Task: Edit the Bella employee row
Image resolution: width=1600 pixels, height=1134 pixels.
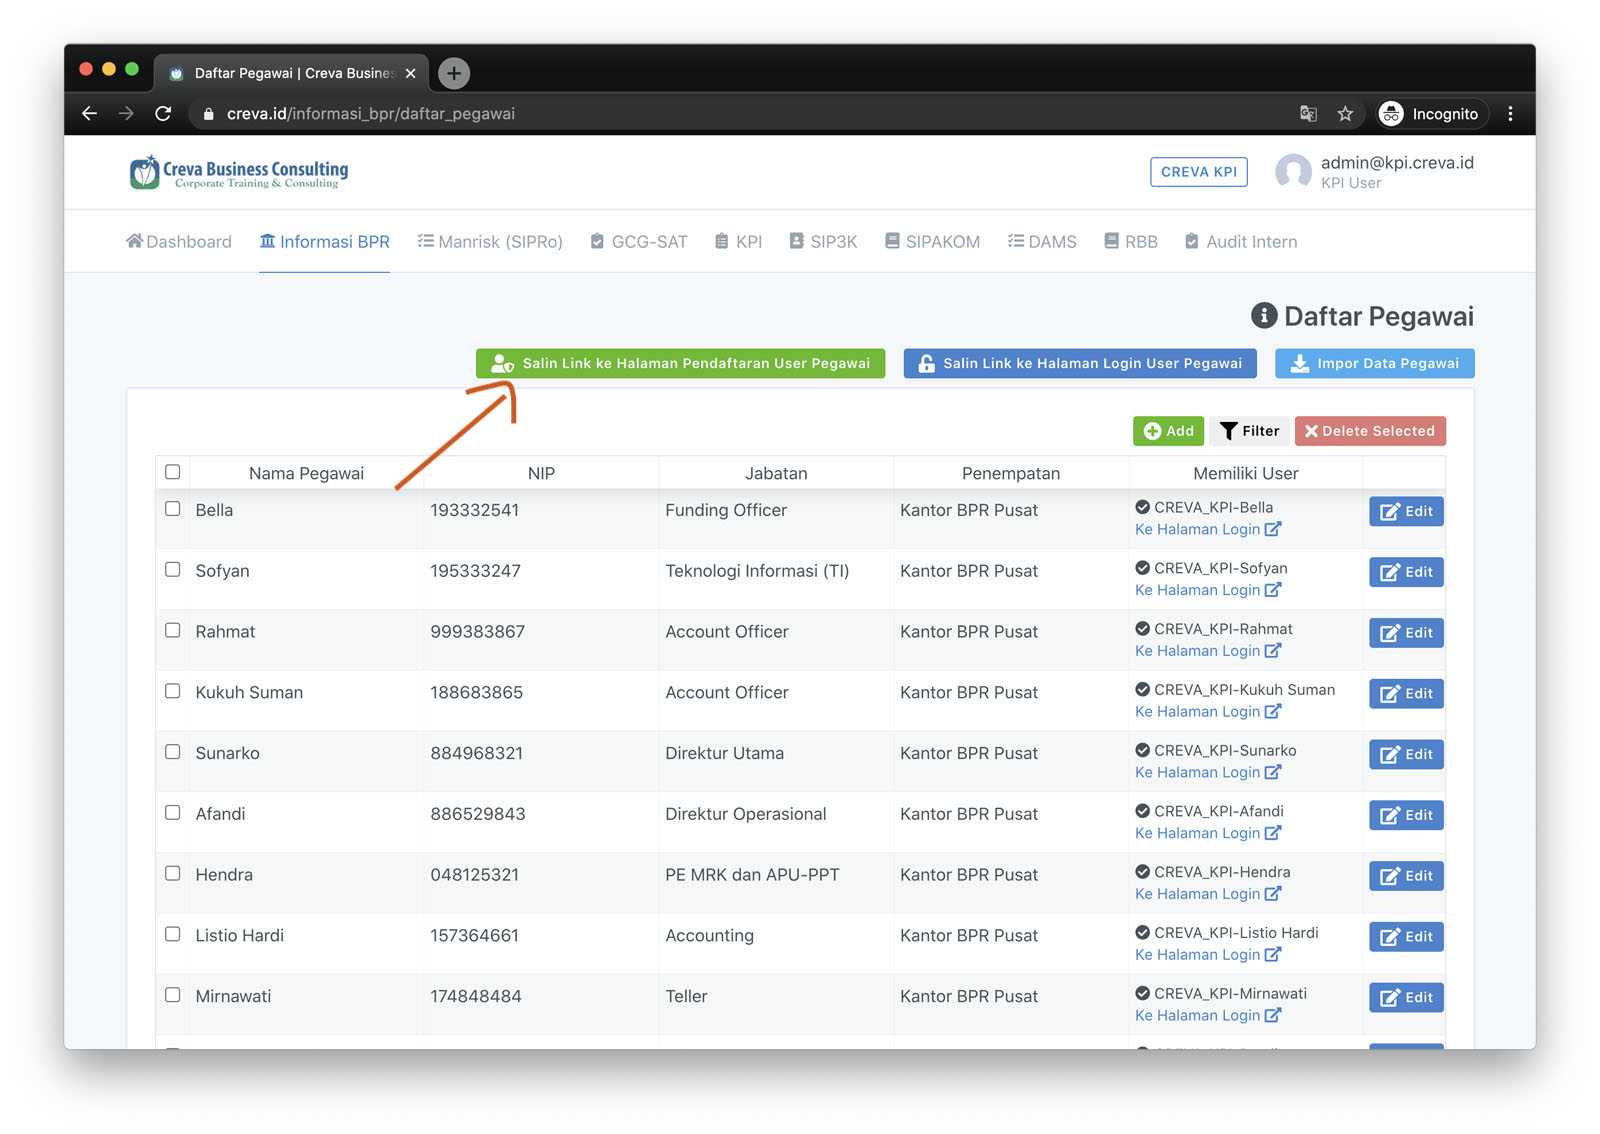Action: [x=1406, y=512]
